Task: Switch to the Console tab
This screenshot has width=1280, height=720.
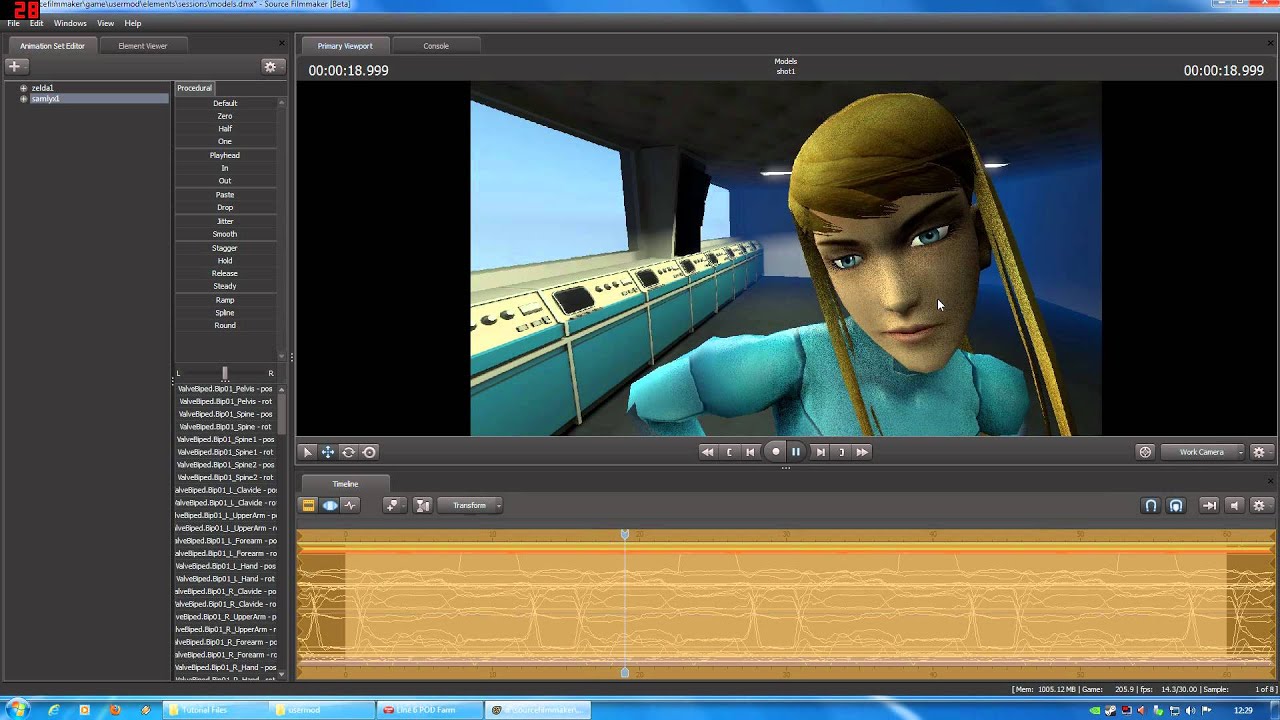Action: (x=436, y=46)
